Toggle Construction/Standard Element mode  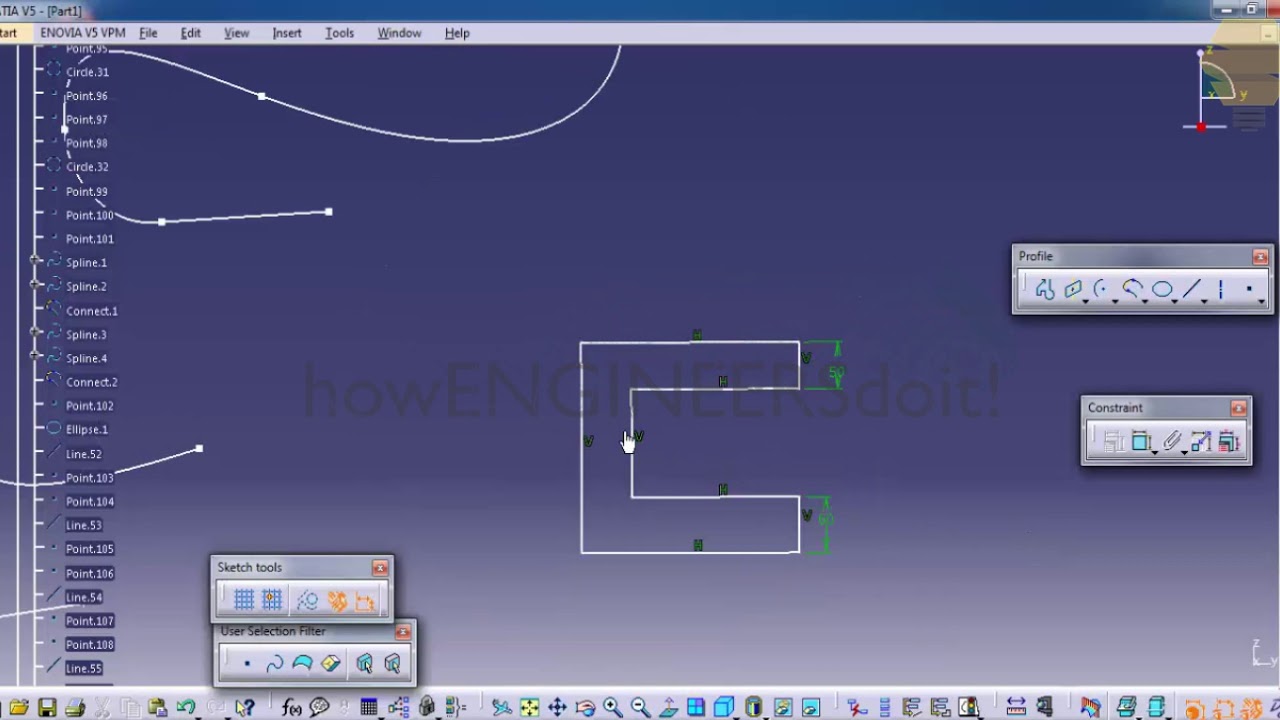[x=307, y=600]
